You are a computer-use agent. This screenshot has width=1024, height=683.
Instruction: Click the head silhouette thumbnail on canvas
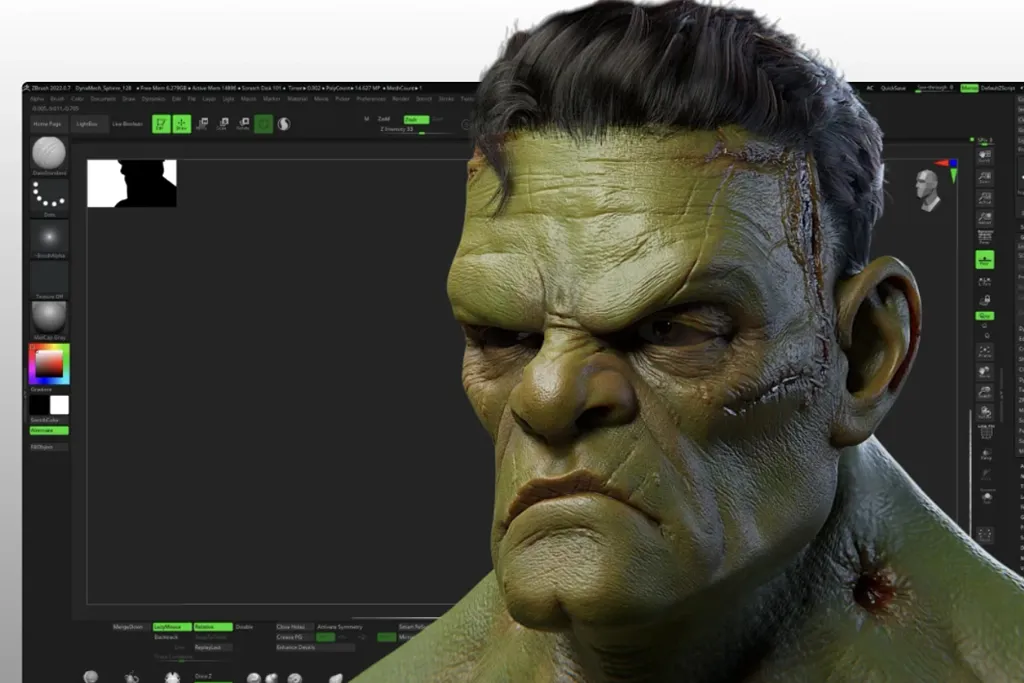tap(132, 183)
